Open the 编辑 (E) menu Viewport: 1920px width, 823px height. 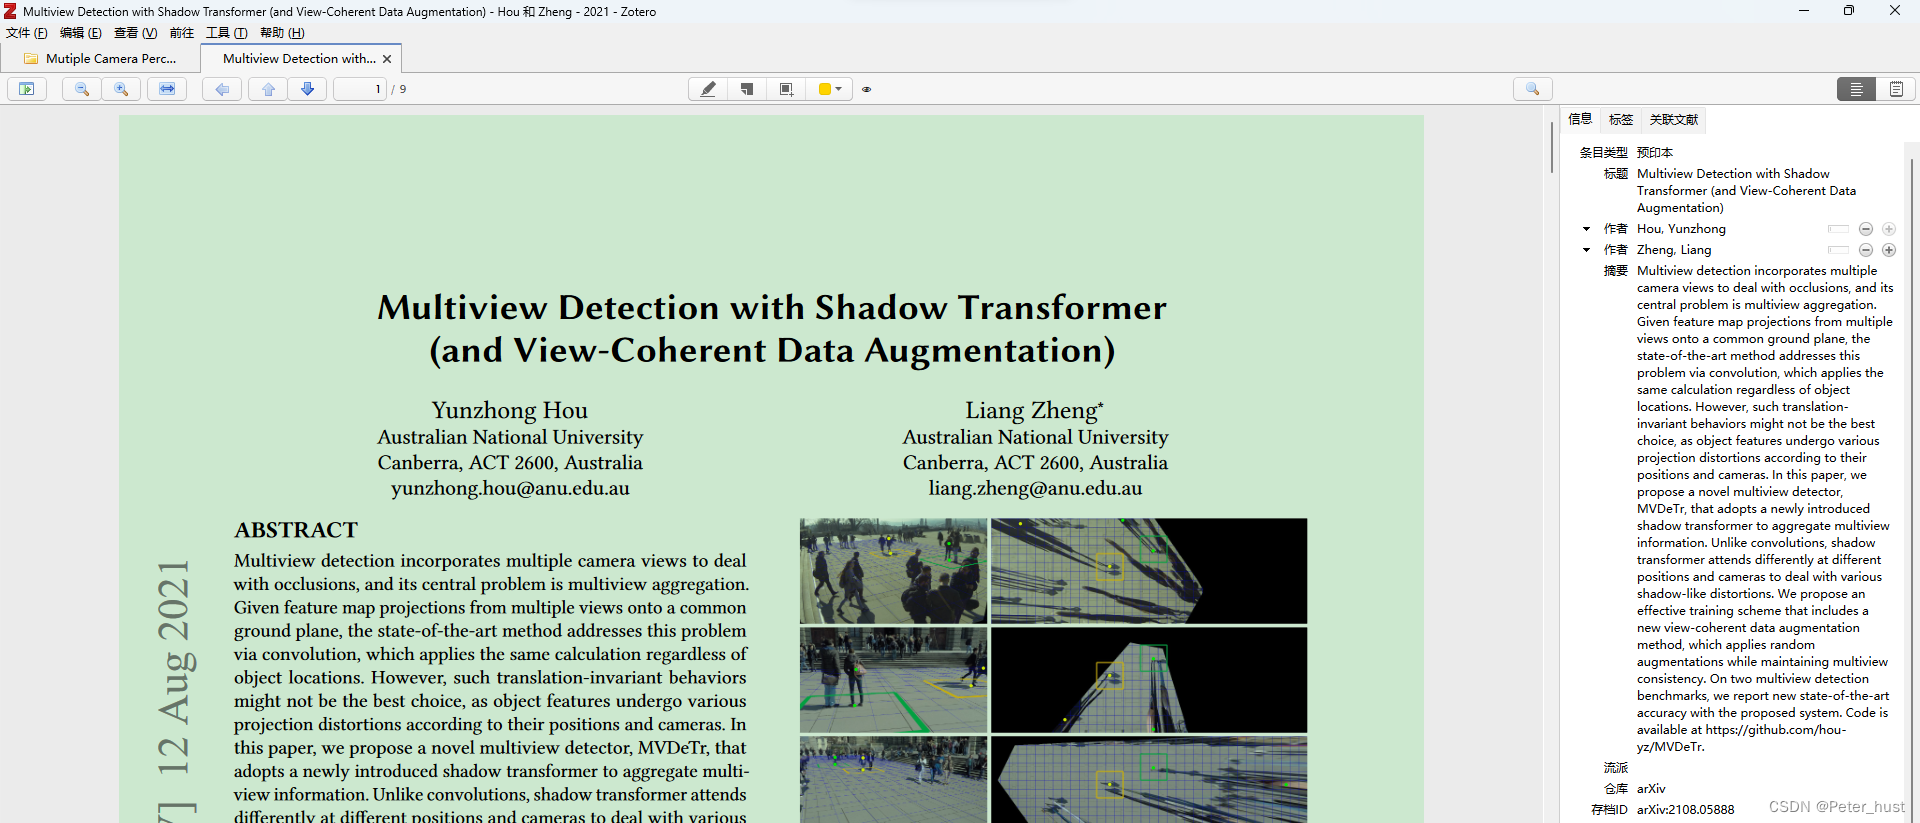[x=81, y=33]
